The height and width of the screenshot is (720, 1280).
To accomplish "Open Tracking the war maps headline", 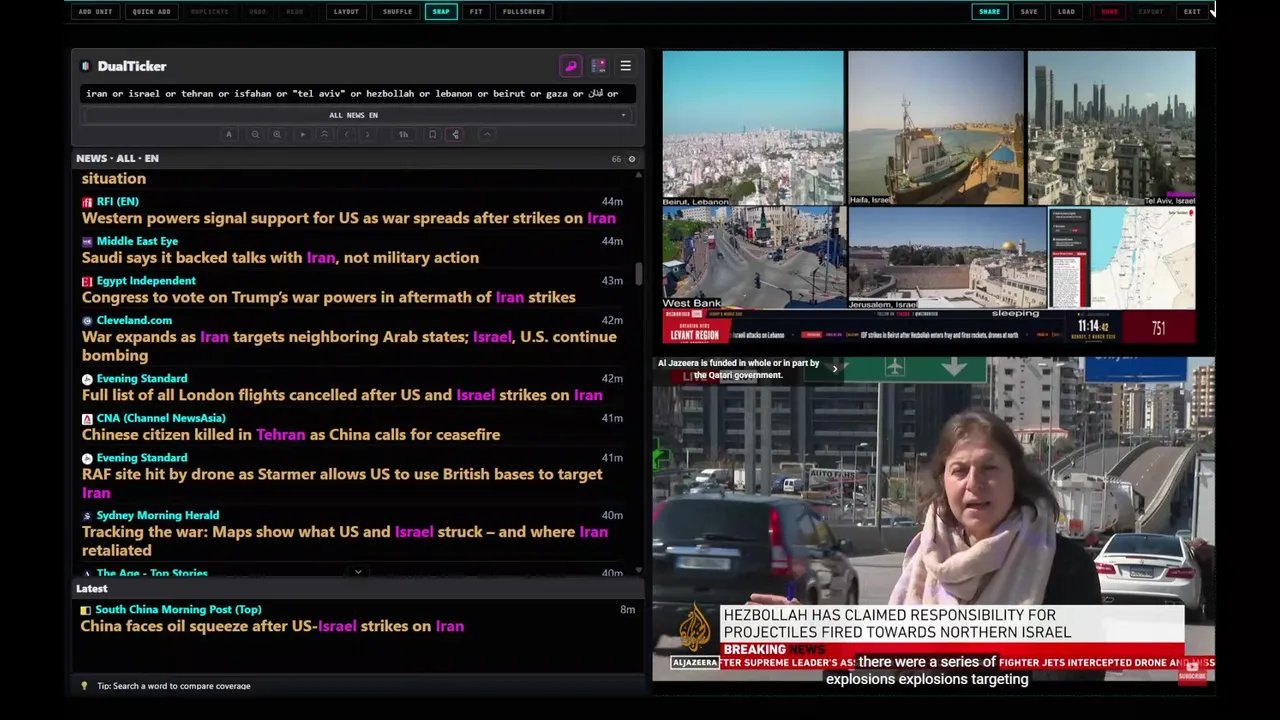I will click(345, 541).
